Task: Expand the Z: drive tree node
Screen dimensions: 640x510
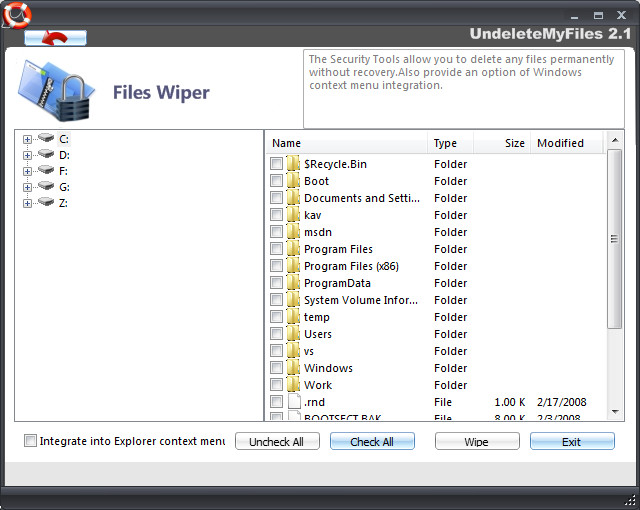Action: click(x=27, y=203)
